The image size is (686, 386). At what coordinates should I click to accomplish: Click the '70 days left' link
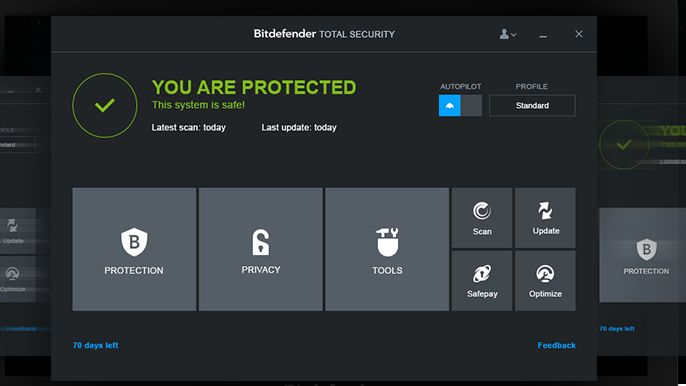click(95, 345)
